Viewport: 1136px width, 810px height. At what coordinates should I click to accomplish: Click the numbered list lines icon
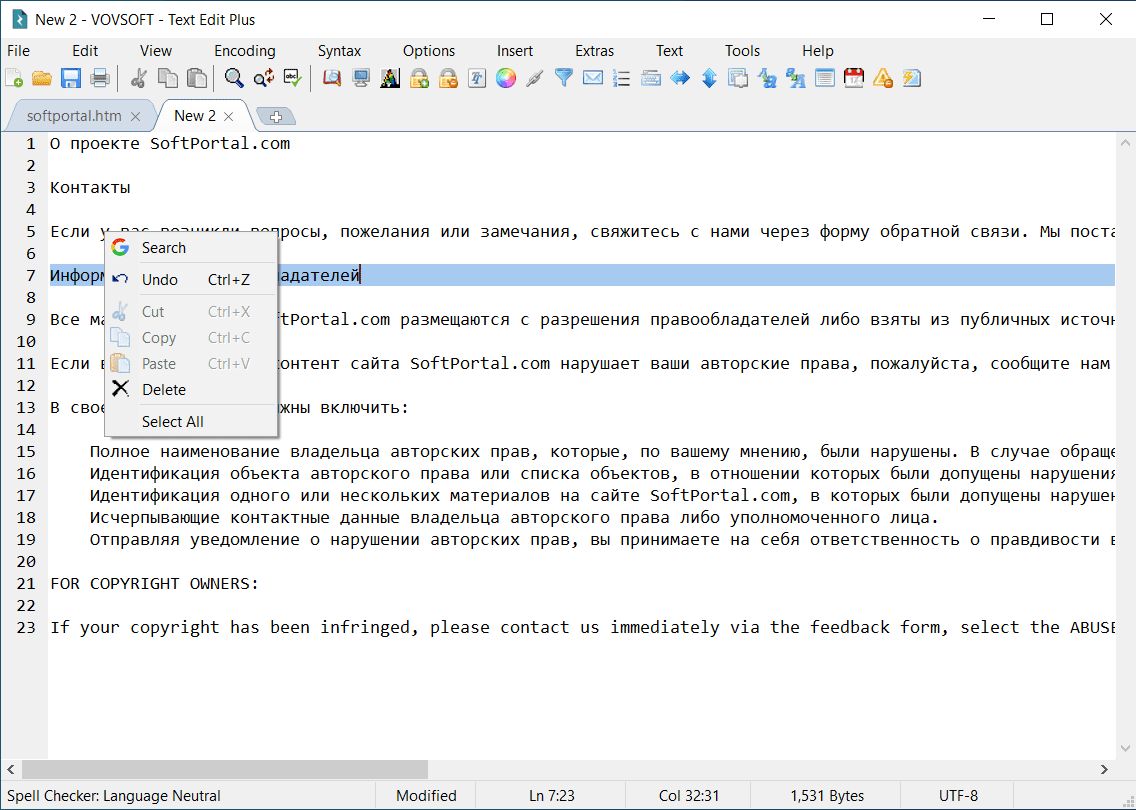[x=622, y=78]
